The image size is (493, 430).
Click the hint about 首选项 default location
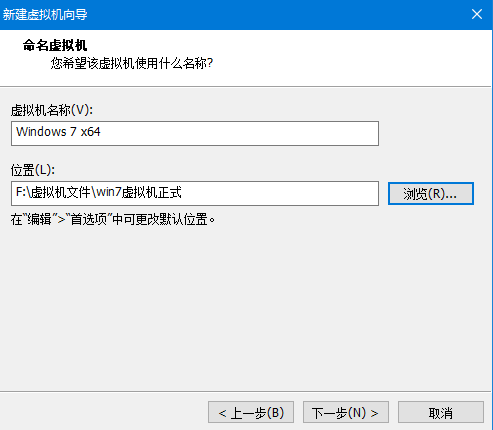pyautogui.click(x=113, y=219)
